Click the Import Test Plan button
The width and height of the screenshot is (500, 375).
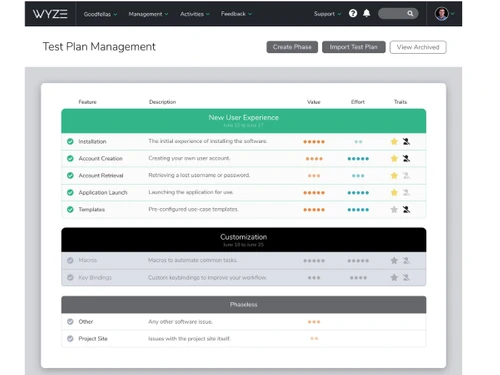coord(354,47)
